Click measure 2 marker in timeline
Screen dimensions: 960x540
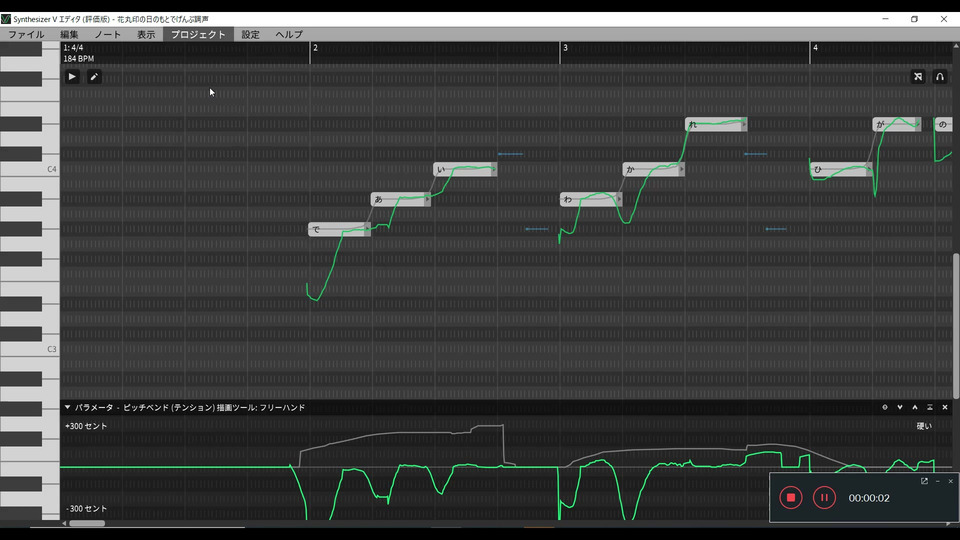click(315, 48)
